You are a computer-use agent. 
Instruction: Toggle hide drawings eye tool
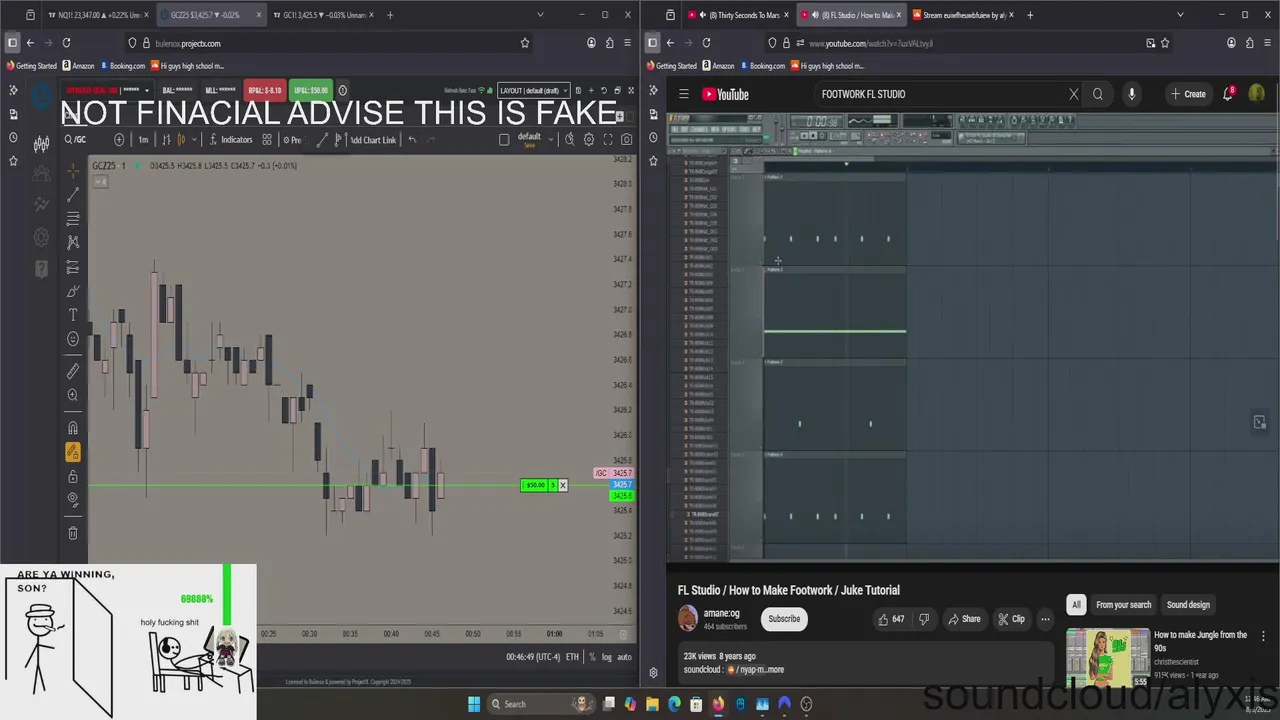tap(73, 500)
